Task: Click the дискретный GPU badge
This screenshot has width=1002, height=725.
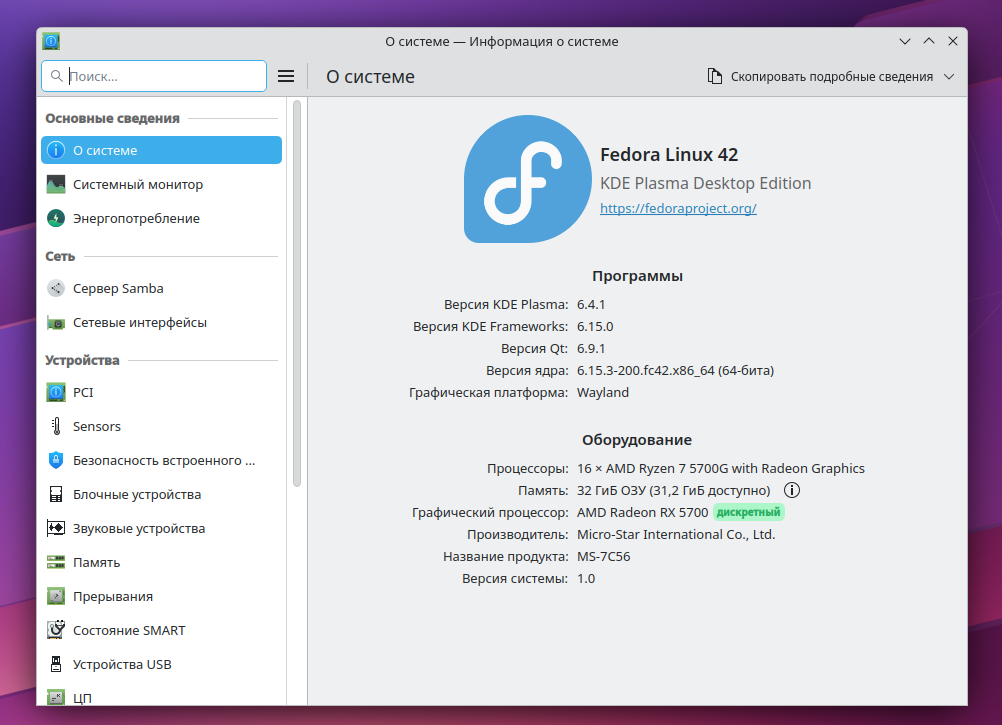Action: pyautogui.click(x=748, y=512)
